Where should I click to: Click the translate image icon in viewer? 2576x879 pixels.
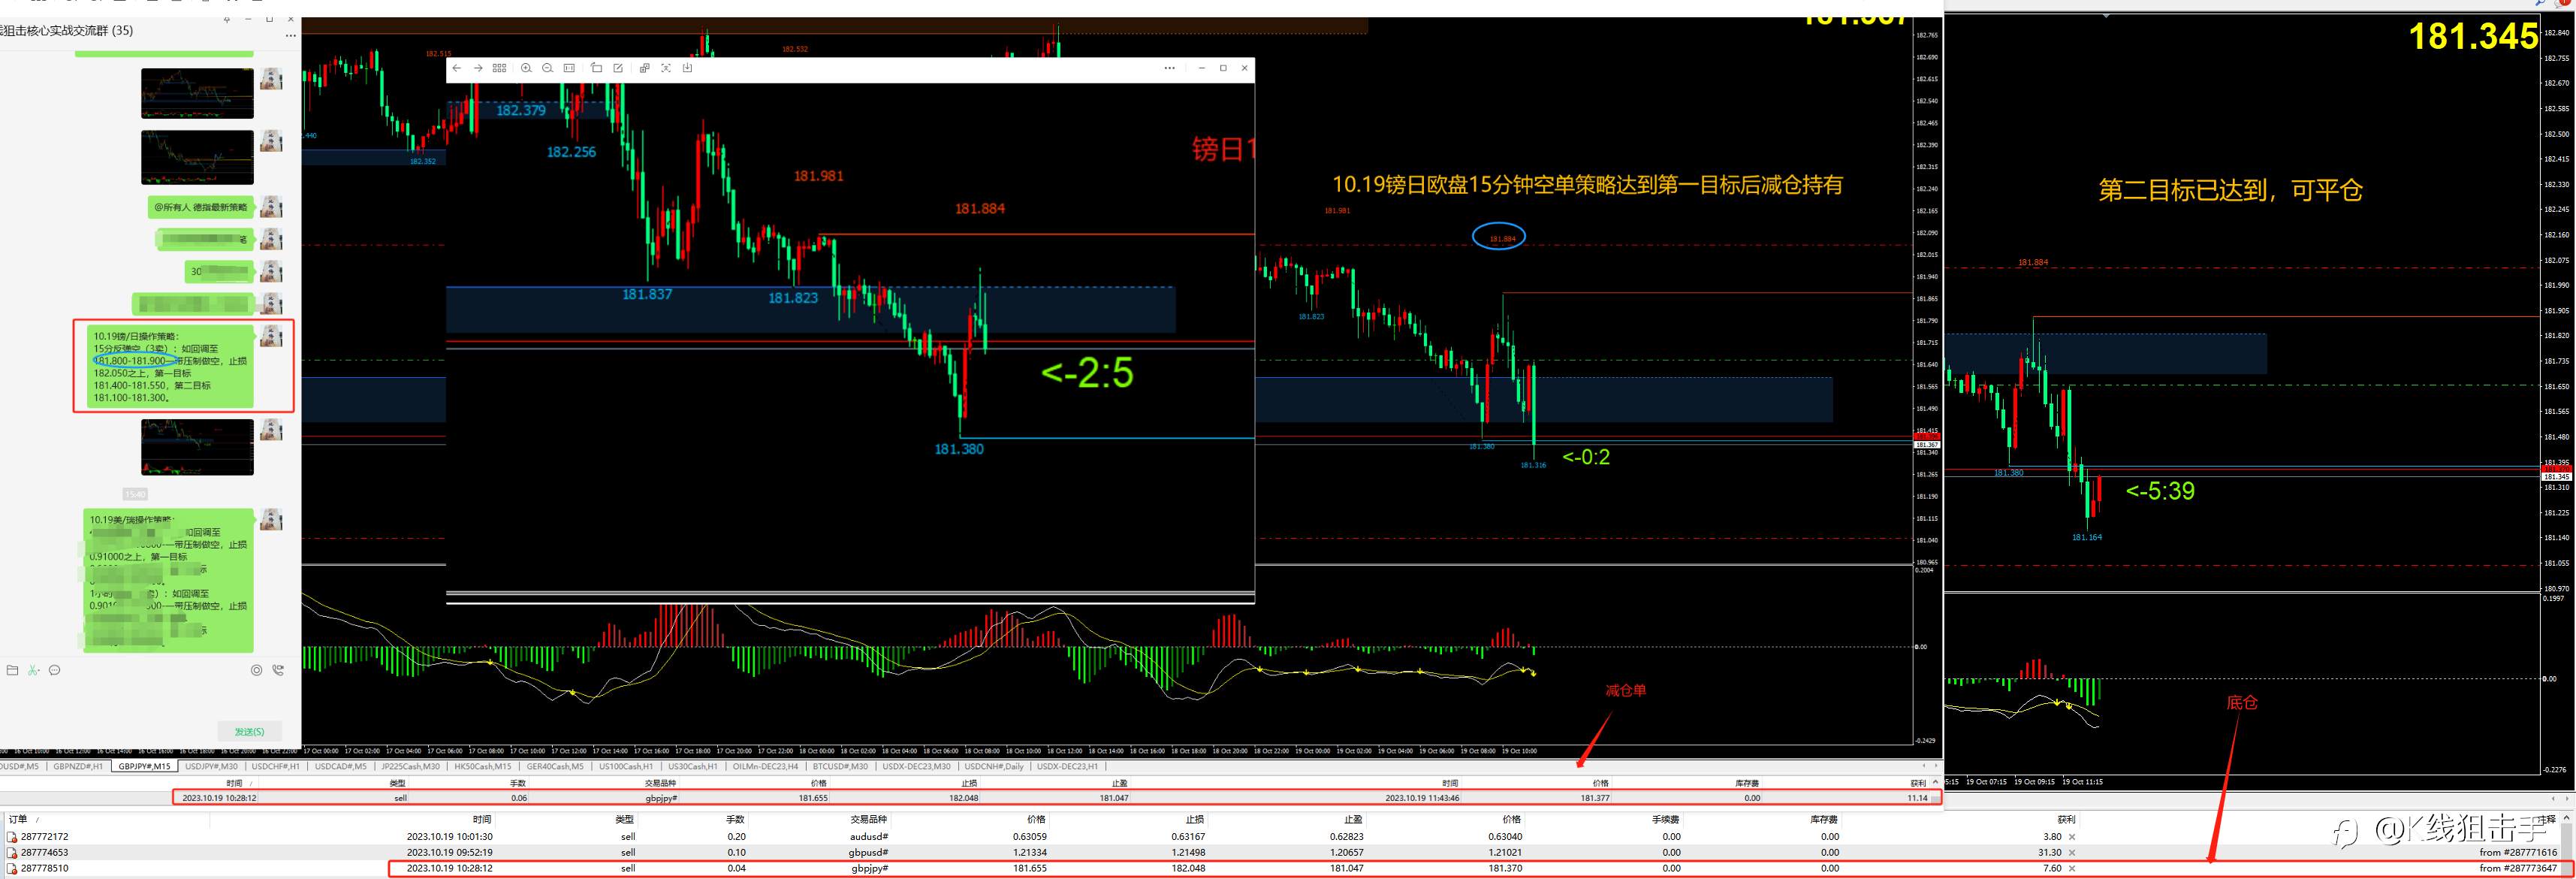644,68
